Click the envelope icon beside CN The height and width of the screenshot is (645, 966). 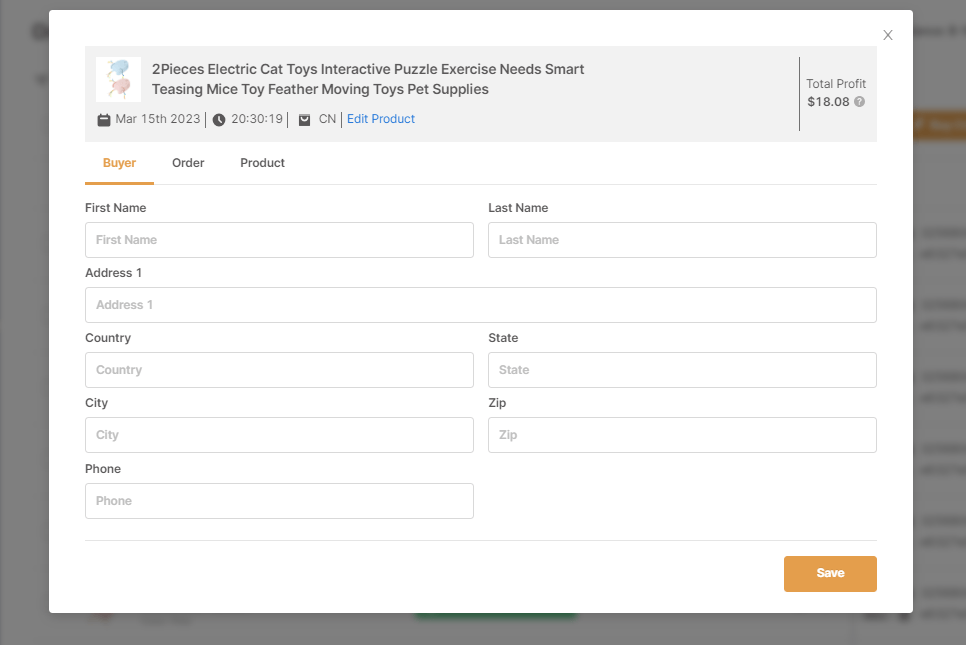point(305,119)
